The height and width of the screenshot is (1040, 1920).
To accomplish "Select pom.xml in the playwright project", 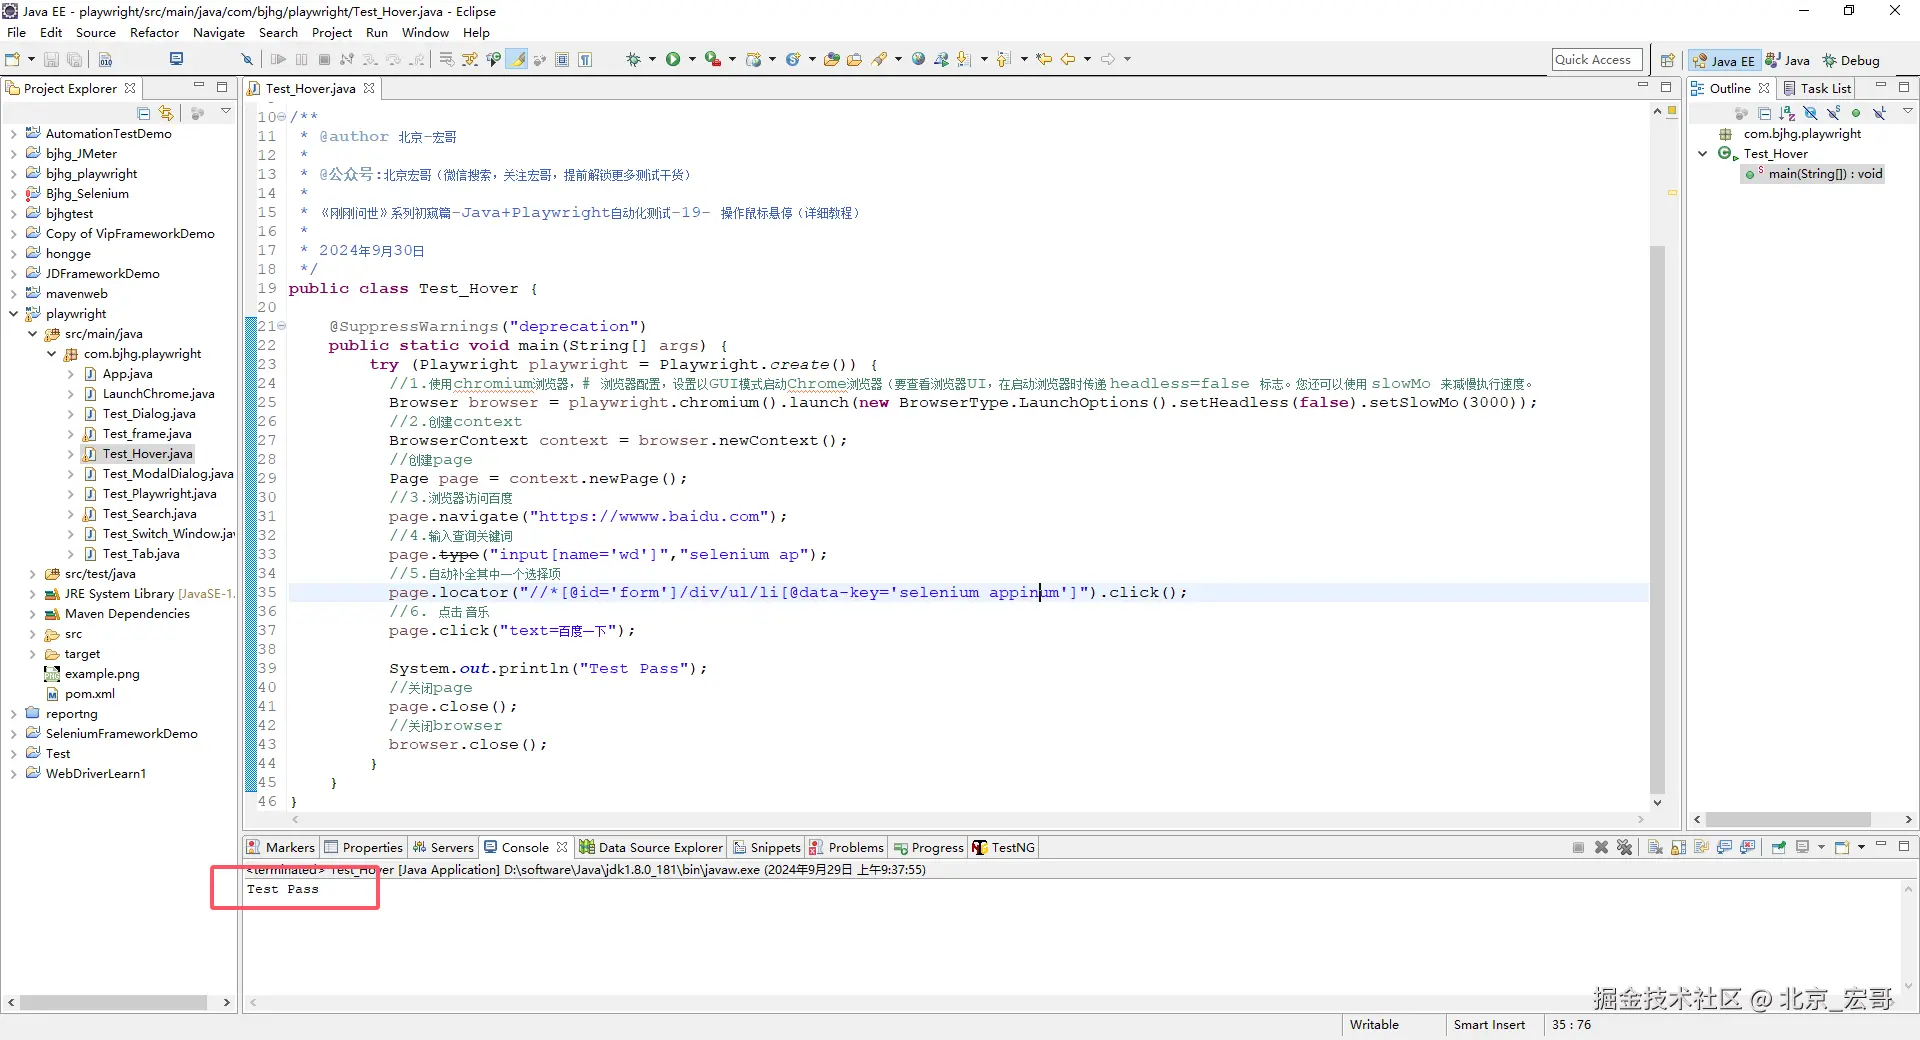I will [89, 694].
